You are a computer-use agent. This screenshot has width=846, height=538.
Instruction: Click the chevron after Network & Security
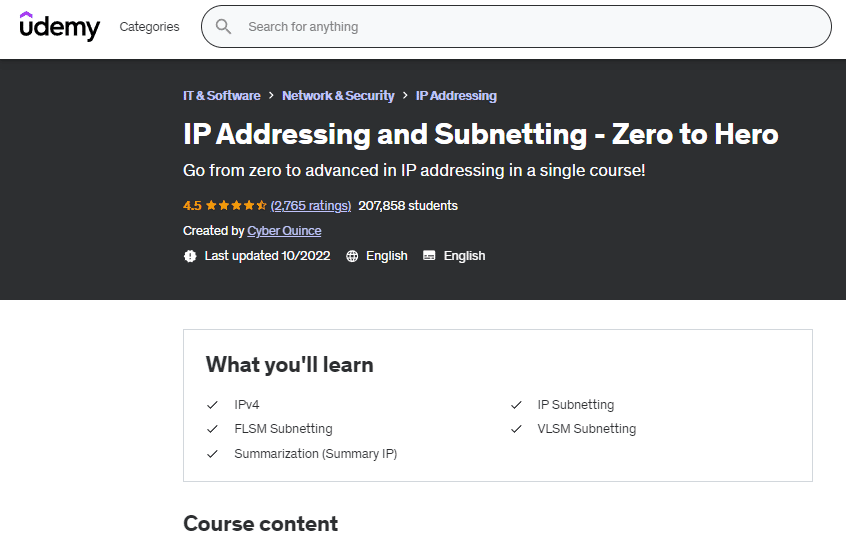tap(405, 96)
